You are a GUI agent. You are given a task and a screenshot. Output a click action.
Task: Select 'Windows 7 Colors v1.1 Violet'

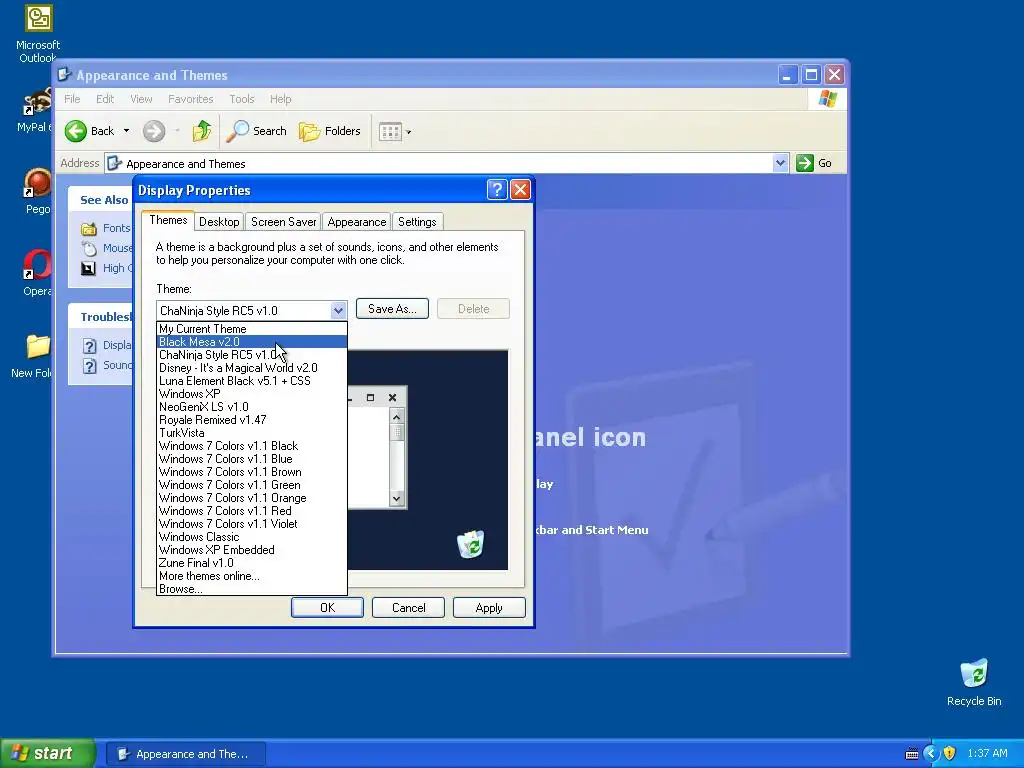coord(251,524)
